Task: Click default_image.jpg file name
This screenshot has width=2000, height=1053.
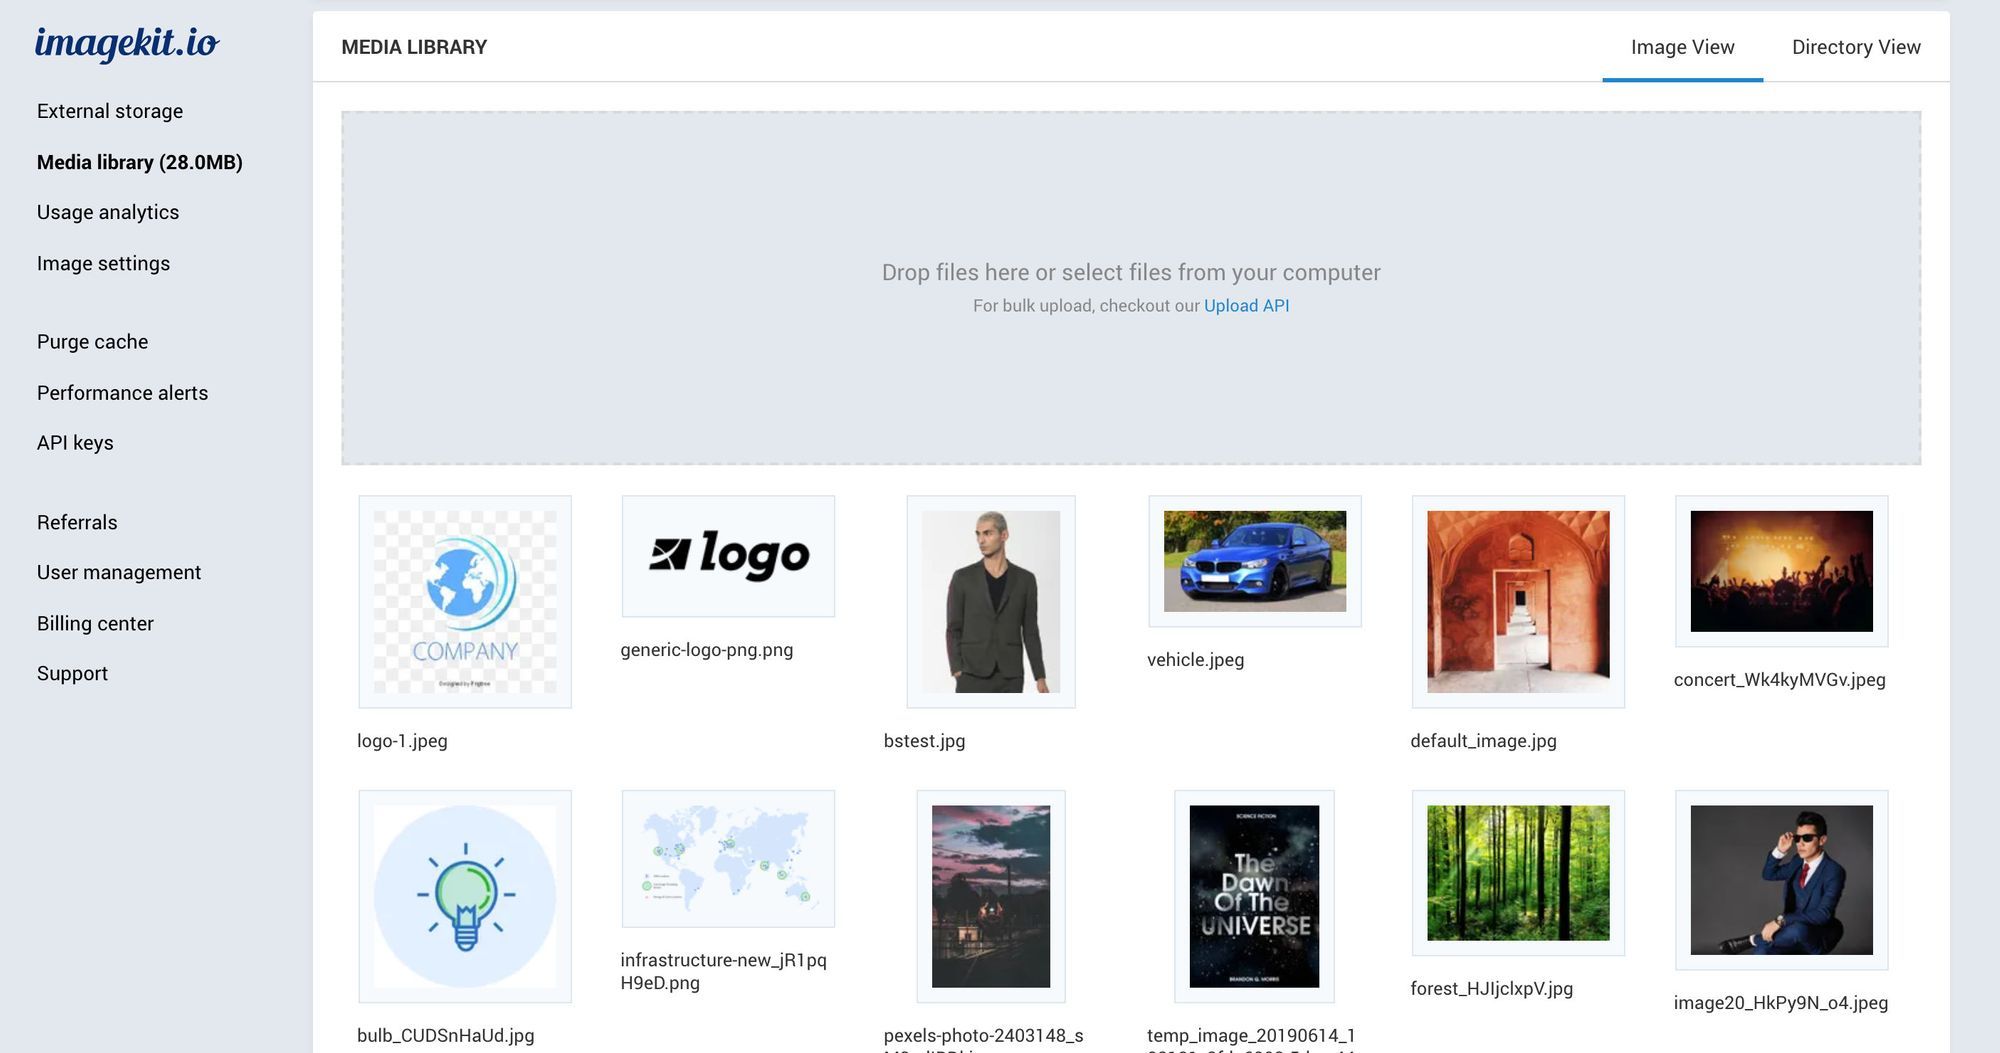Action: pos(1484,741)
